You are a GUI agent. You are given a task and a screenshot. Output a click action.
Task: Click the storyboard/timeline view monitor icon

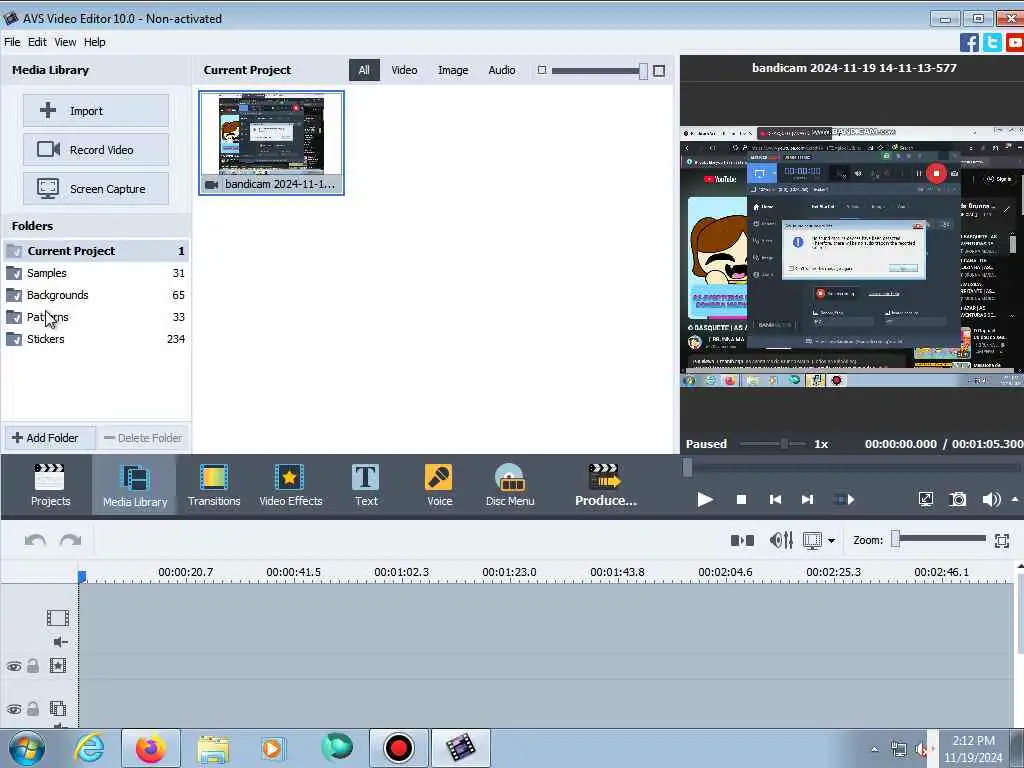tap(812, 540)
